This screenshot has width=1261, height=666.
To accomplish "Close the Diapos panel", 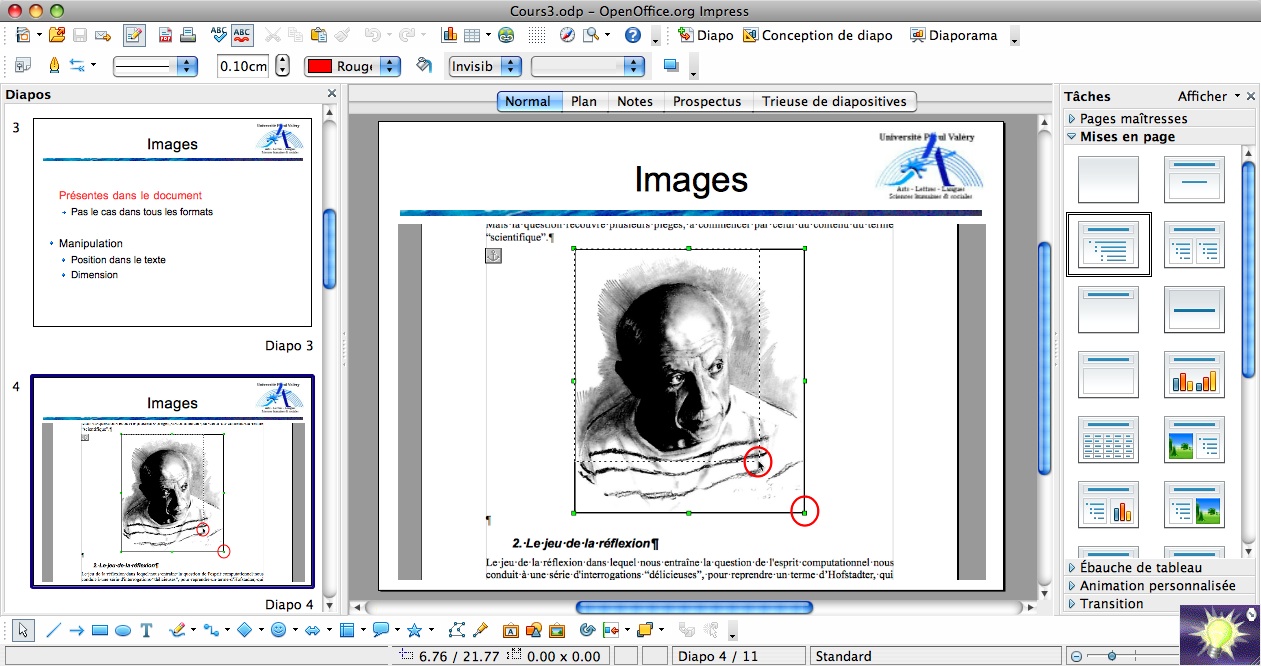I will [332, 94].
